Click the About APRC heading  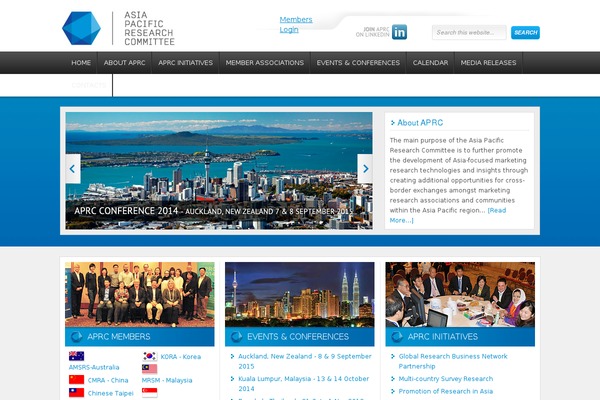click(420, 123)
